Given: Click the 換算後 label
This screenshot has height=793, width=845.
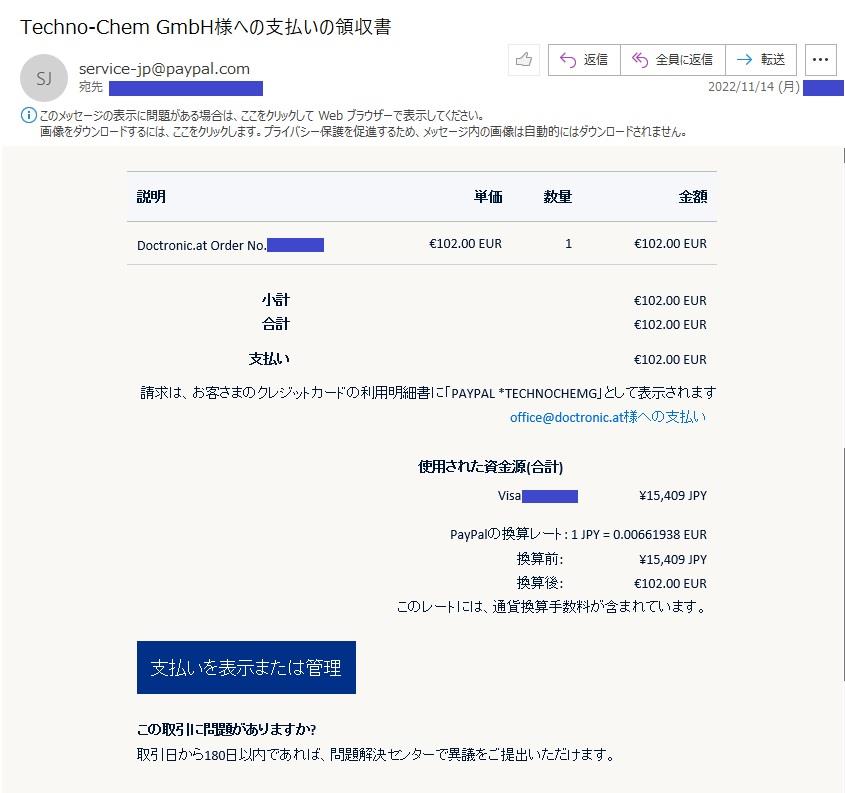Looking at the screenshot, I should click(x=539, y=583).
